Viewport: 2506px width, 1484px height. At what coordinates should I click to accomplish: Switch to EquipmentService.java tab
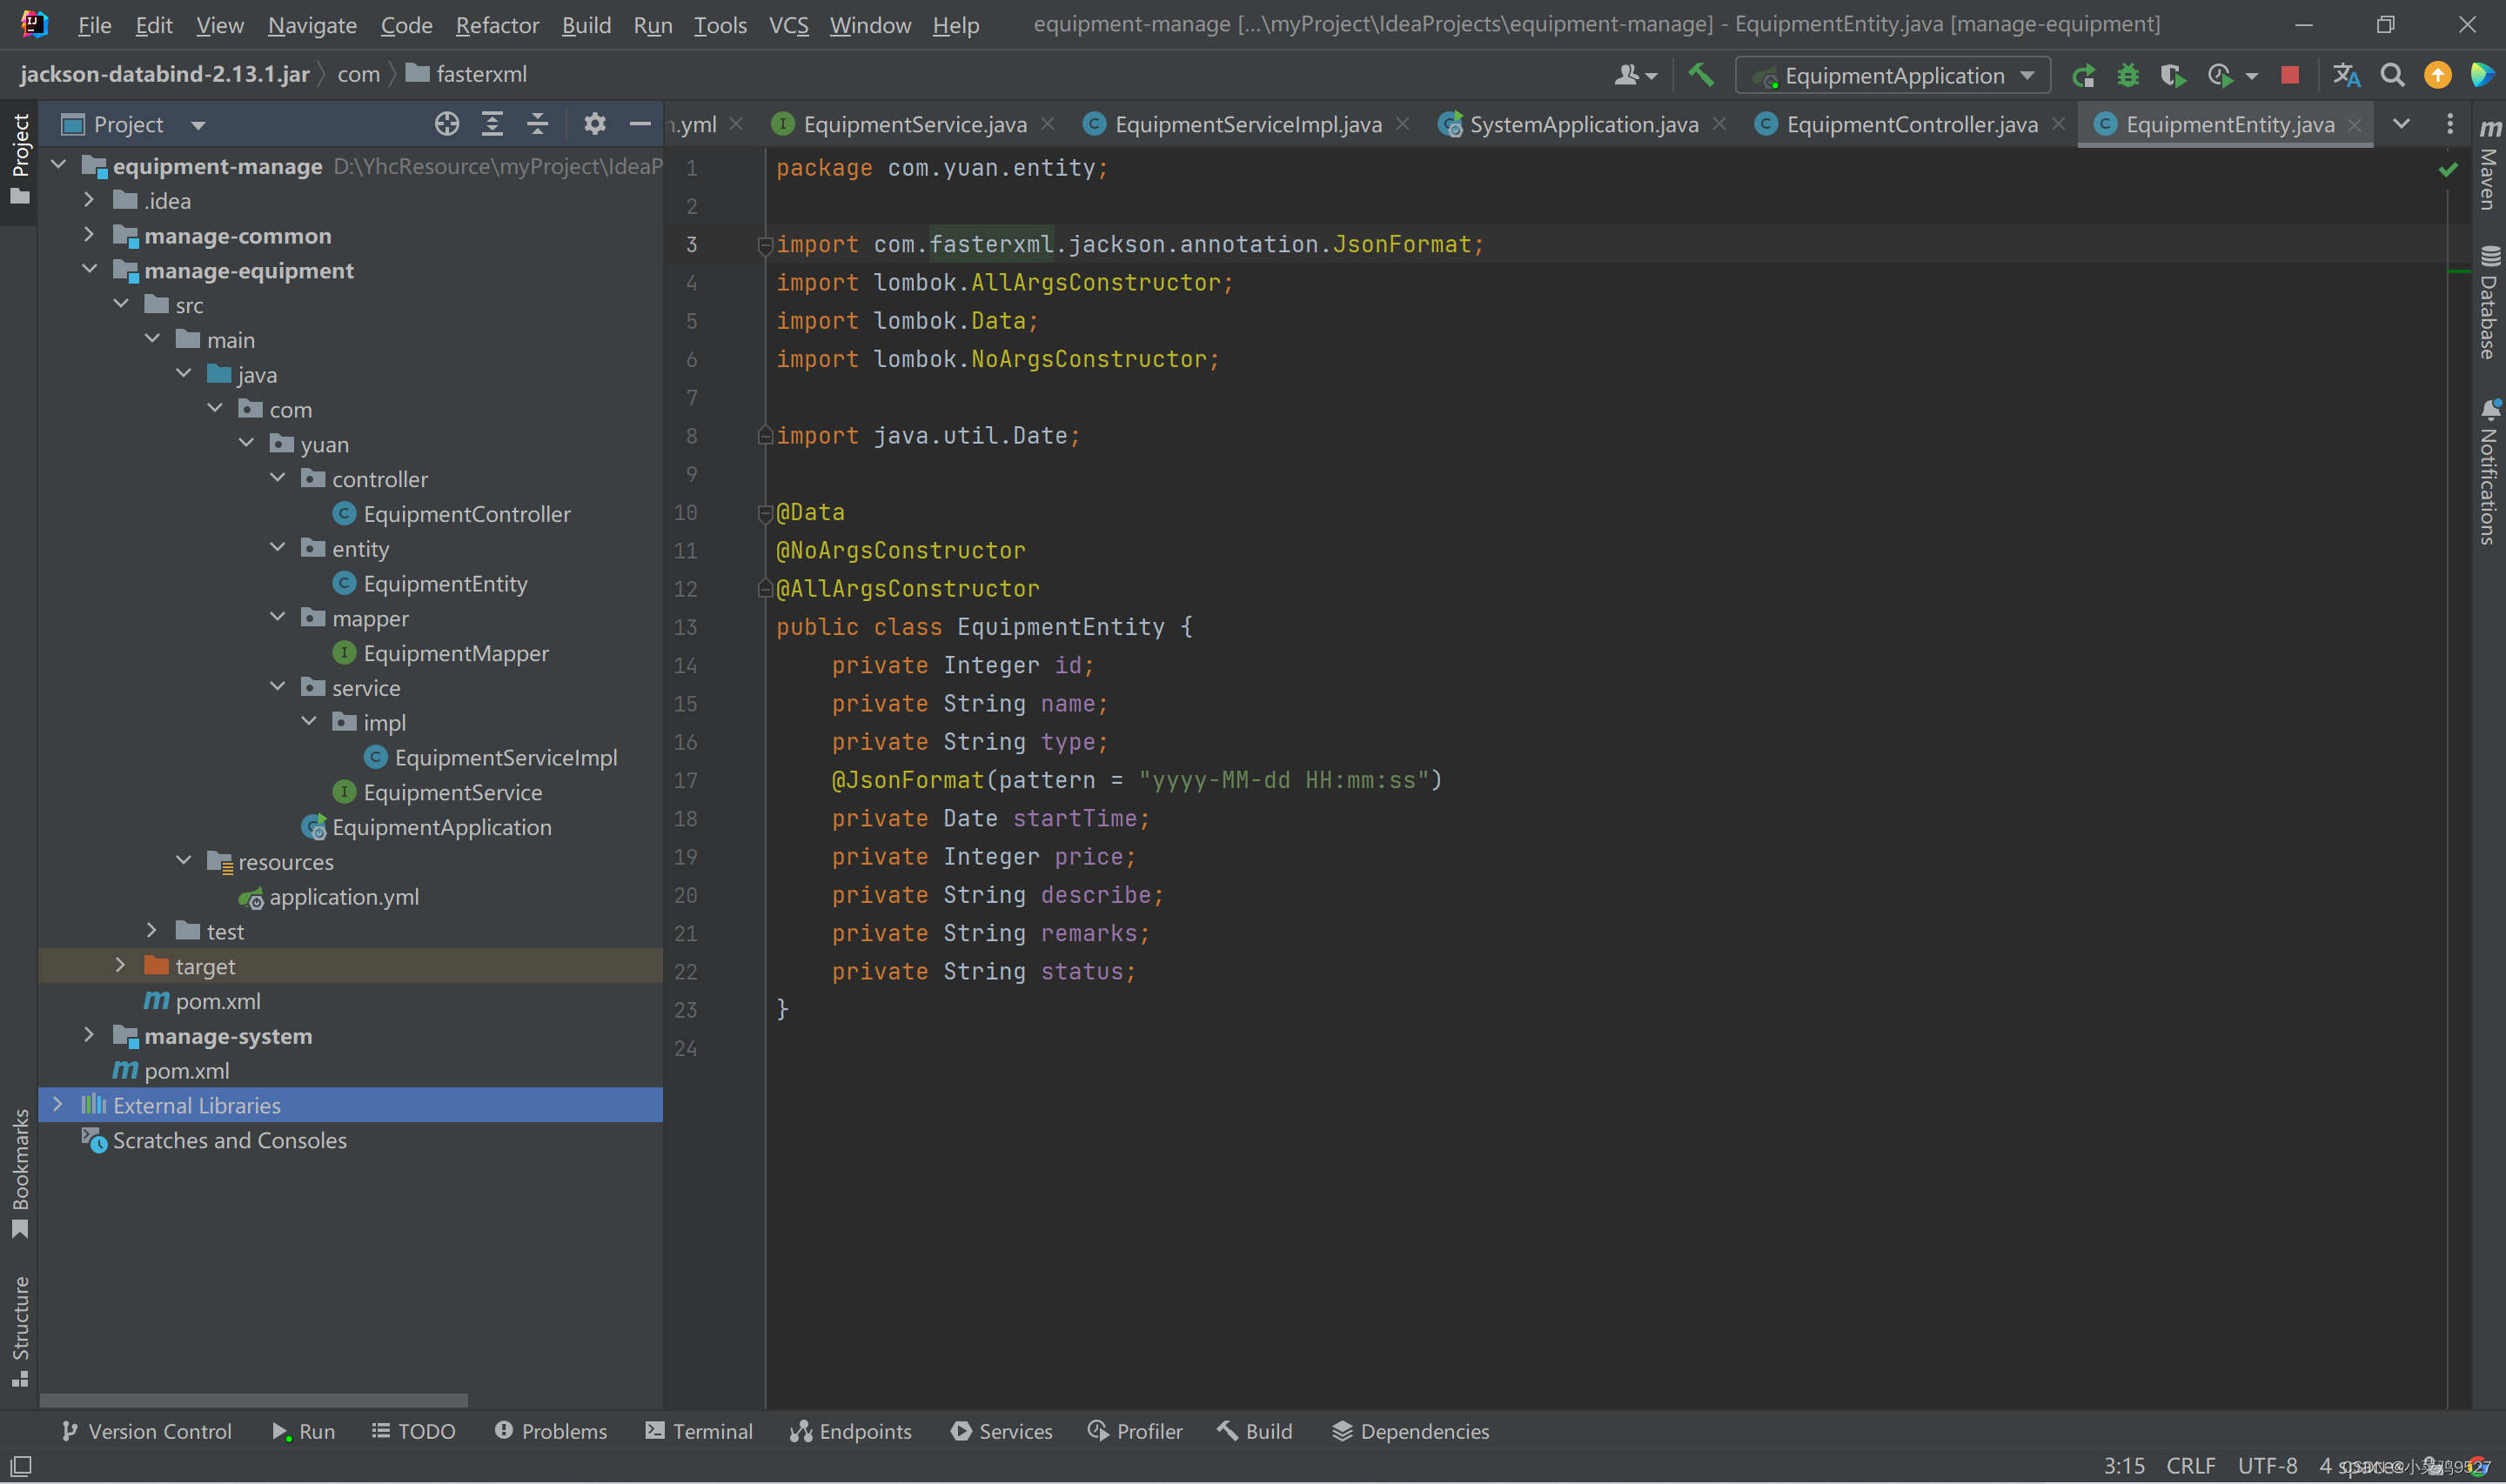point(914,124)
